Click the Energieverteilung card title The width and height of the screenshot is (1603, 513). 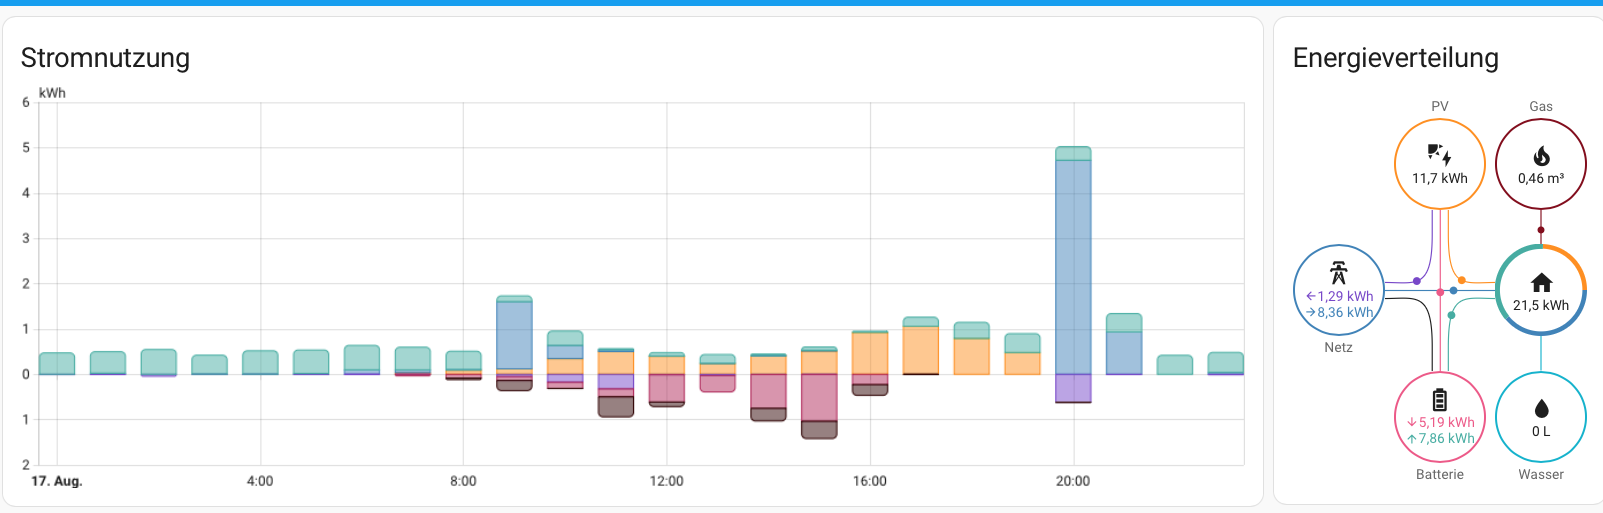tap(1395, 58)
